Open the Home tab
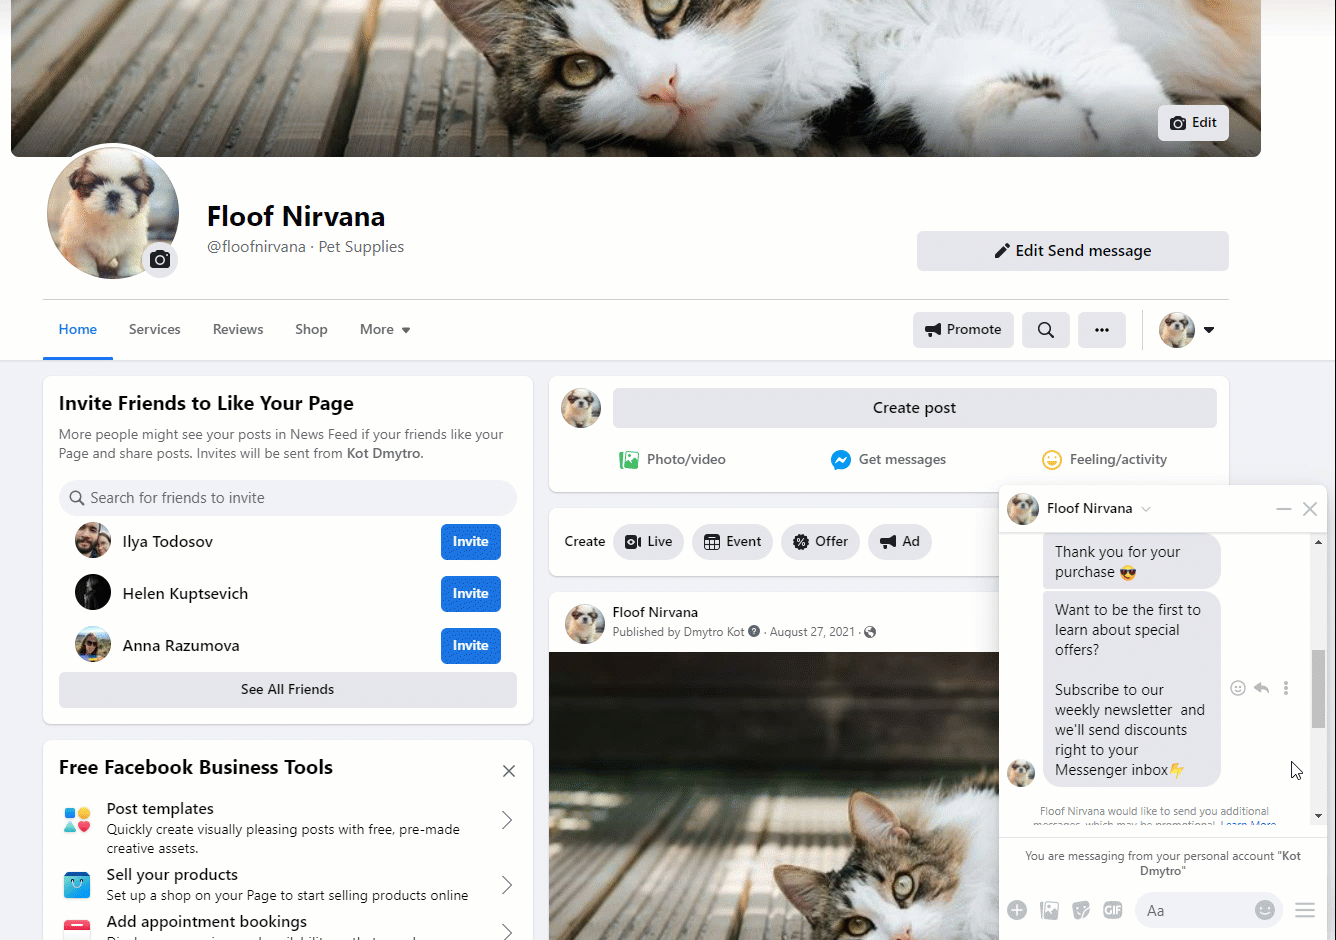Image resolution: width=1336 pixels, height=940 pixels. pyautogui.click(x=78, y=330)
